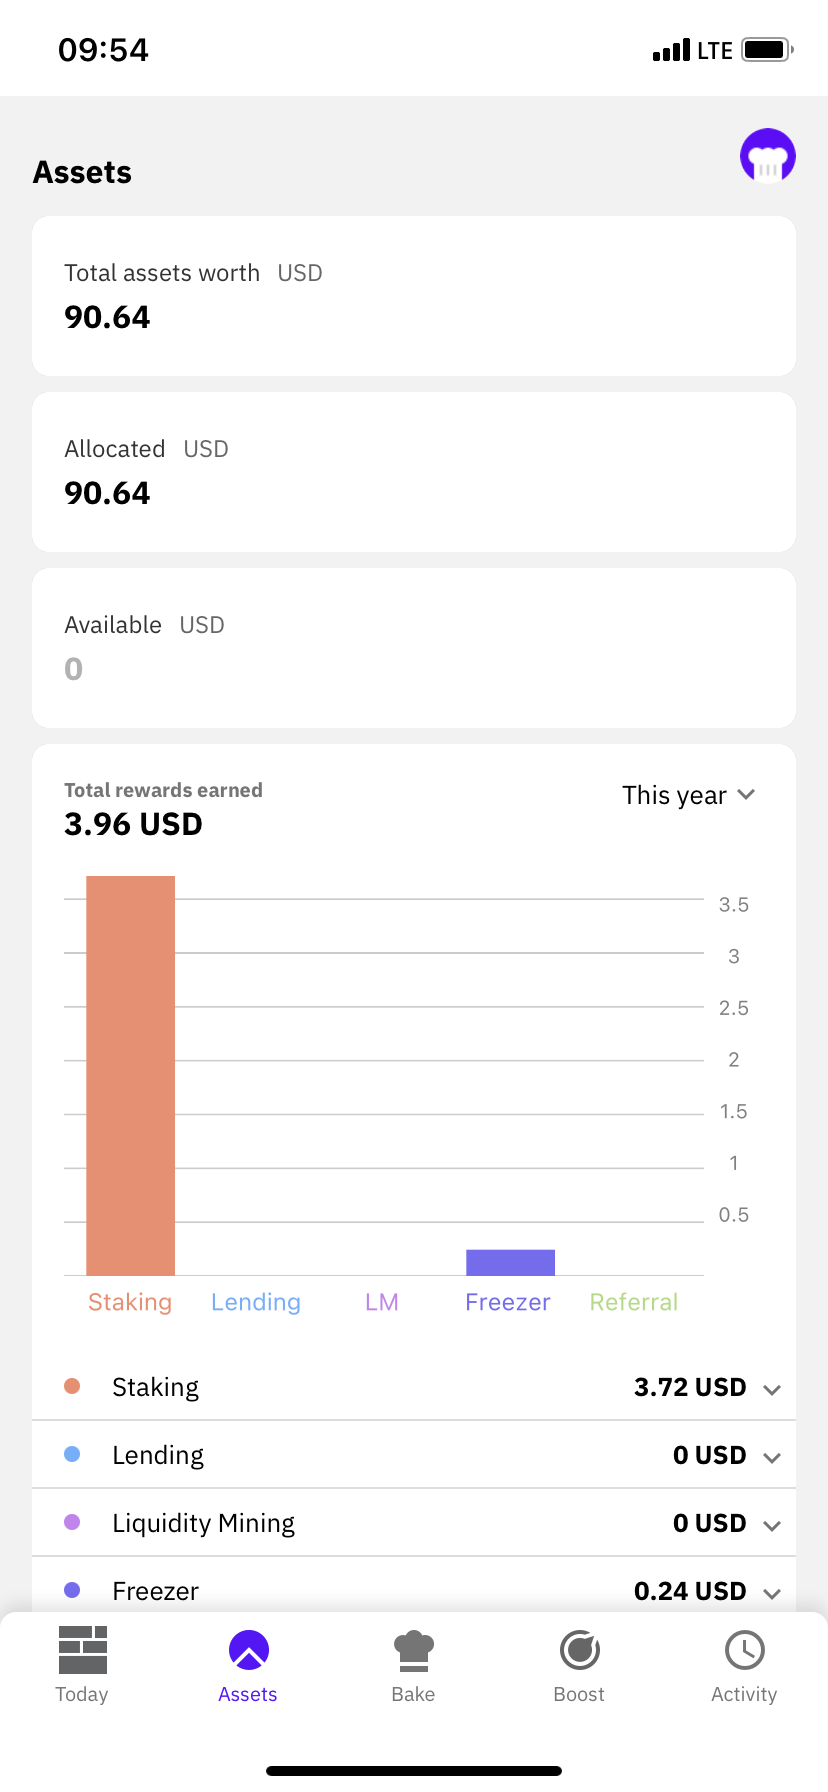
Task: Tap the battery status icon
Action: click(768, 49)
